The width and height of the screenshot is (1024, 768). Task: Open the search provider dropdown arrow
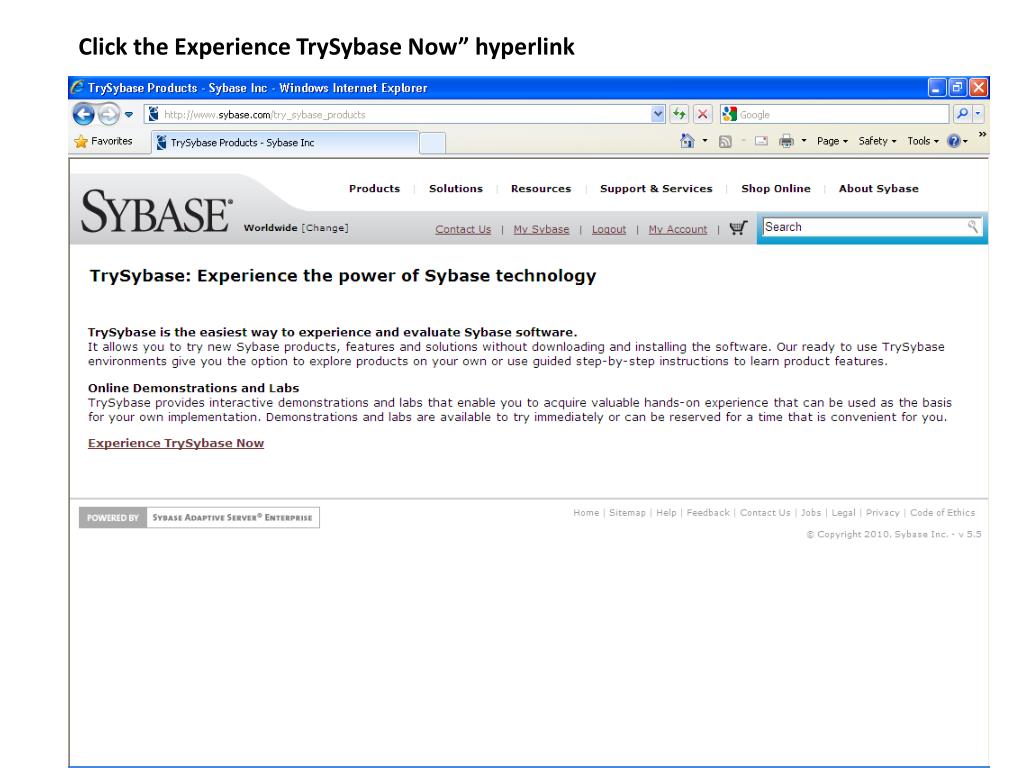pyautogui.click(x=978, y=114)
